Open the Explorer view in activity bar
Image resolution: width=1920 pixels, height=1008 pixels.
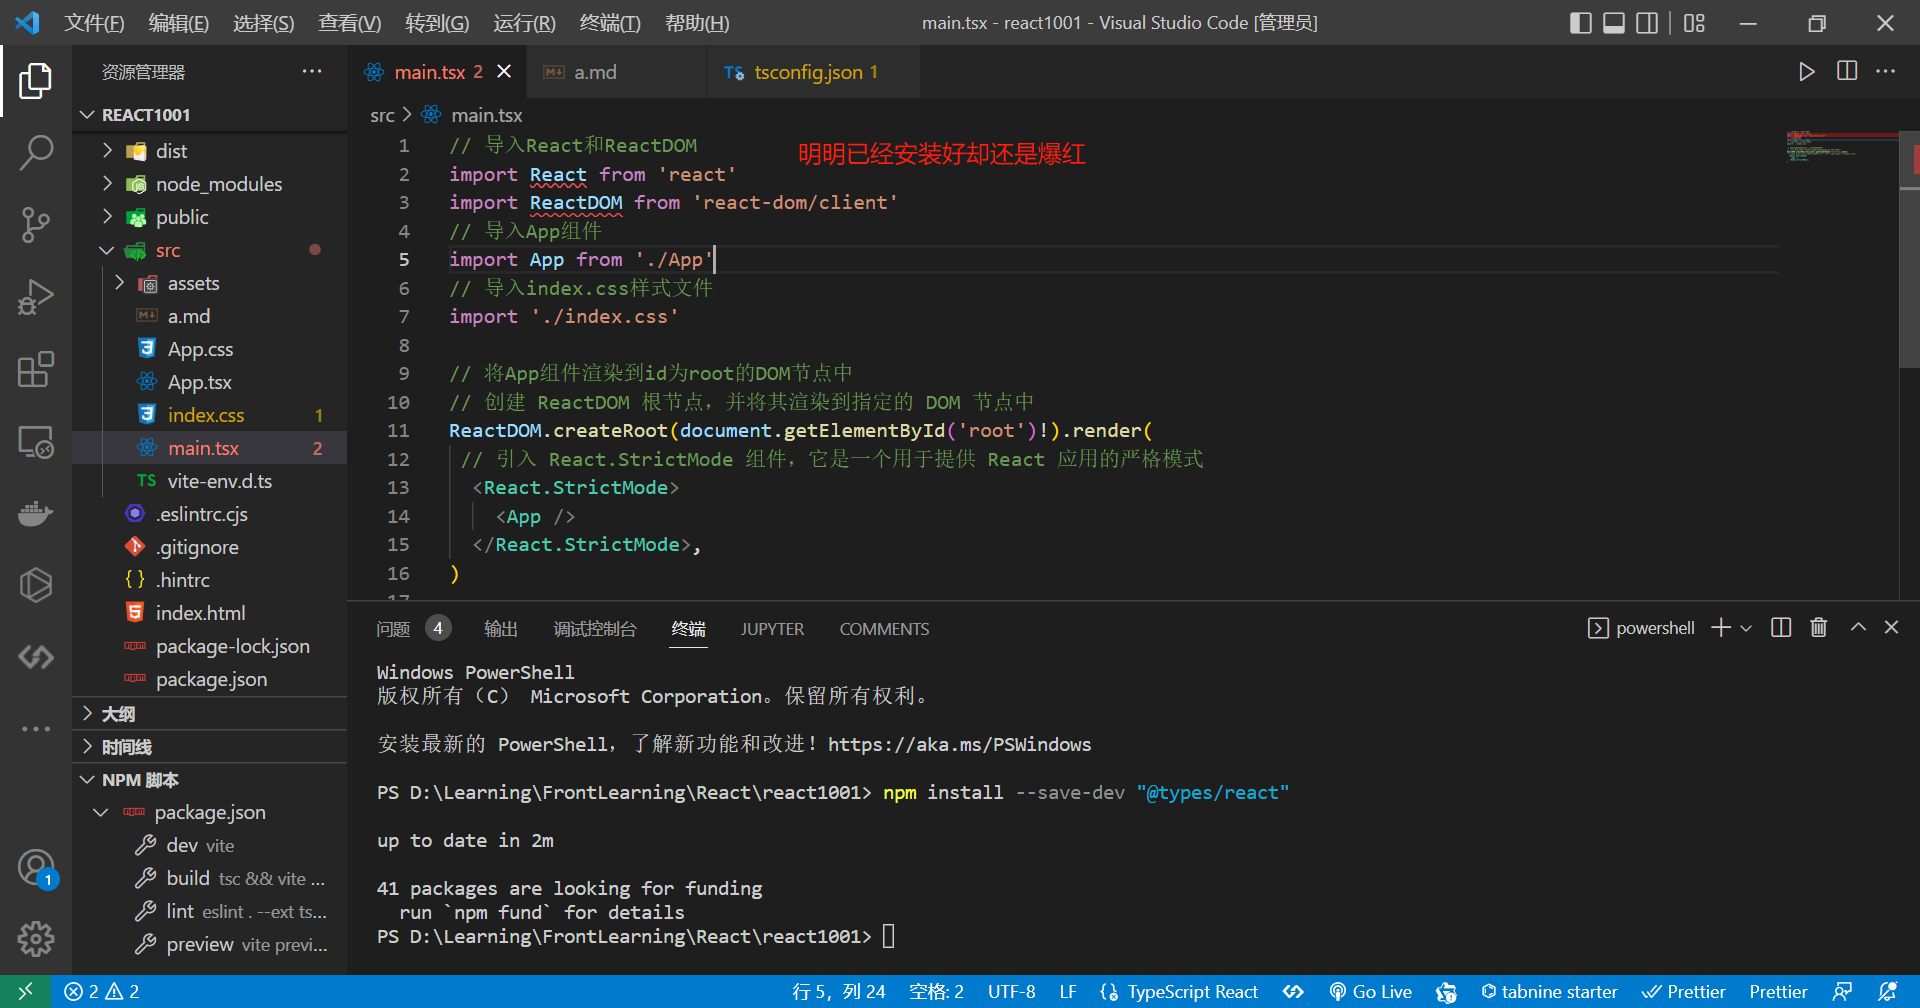click(36, 81)
